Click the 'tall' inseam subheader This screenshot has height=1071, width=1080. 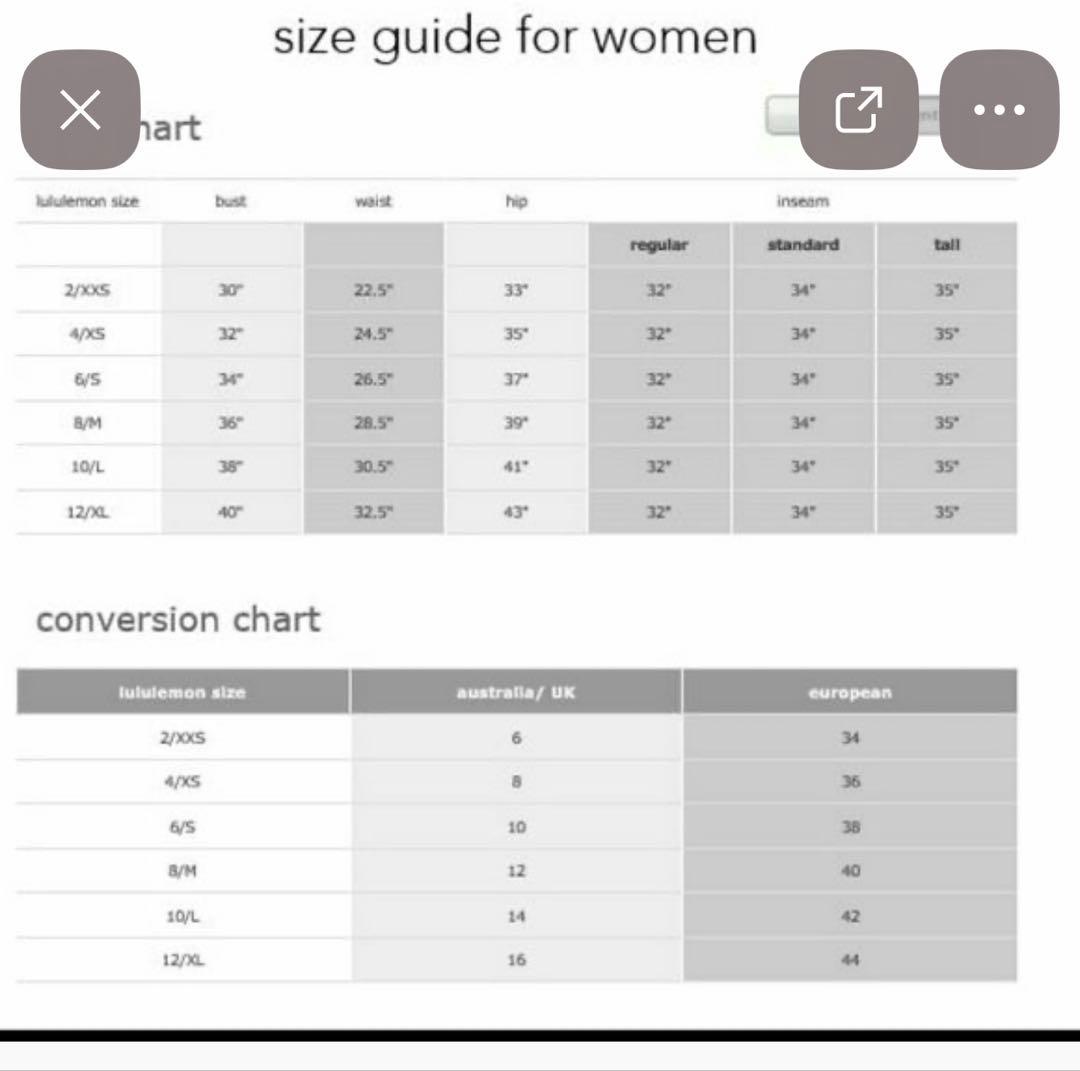(x=947, y=244)
